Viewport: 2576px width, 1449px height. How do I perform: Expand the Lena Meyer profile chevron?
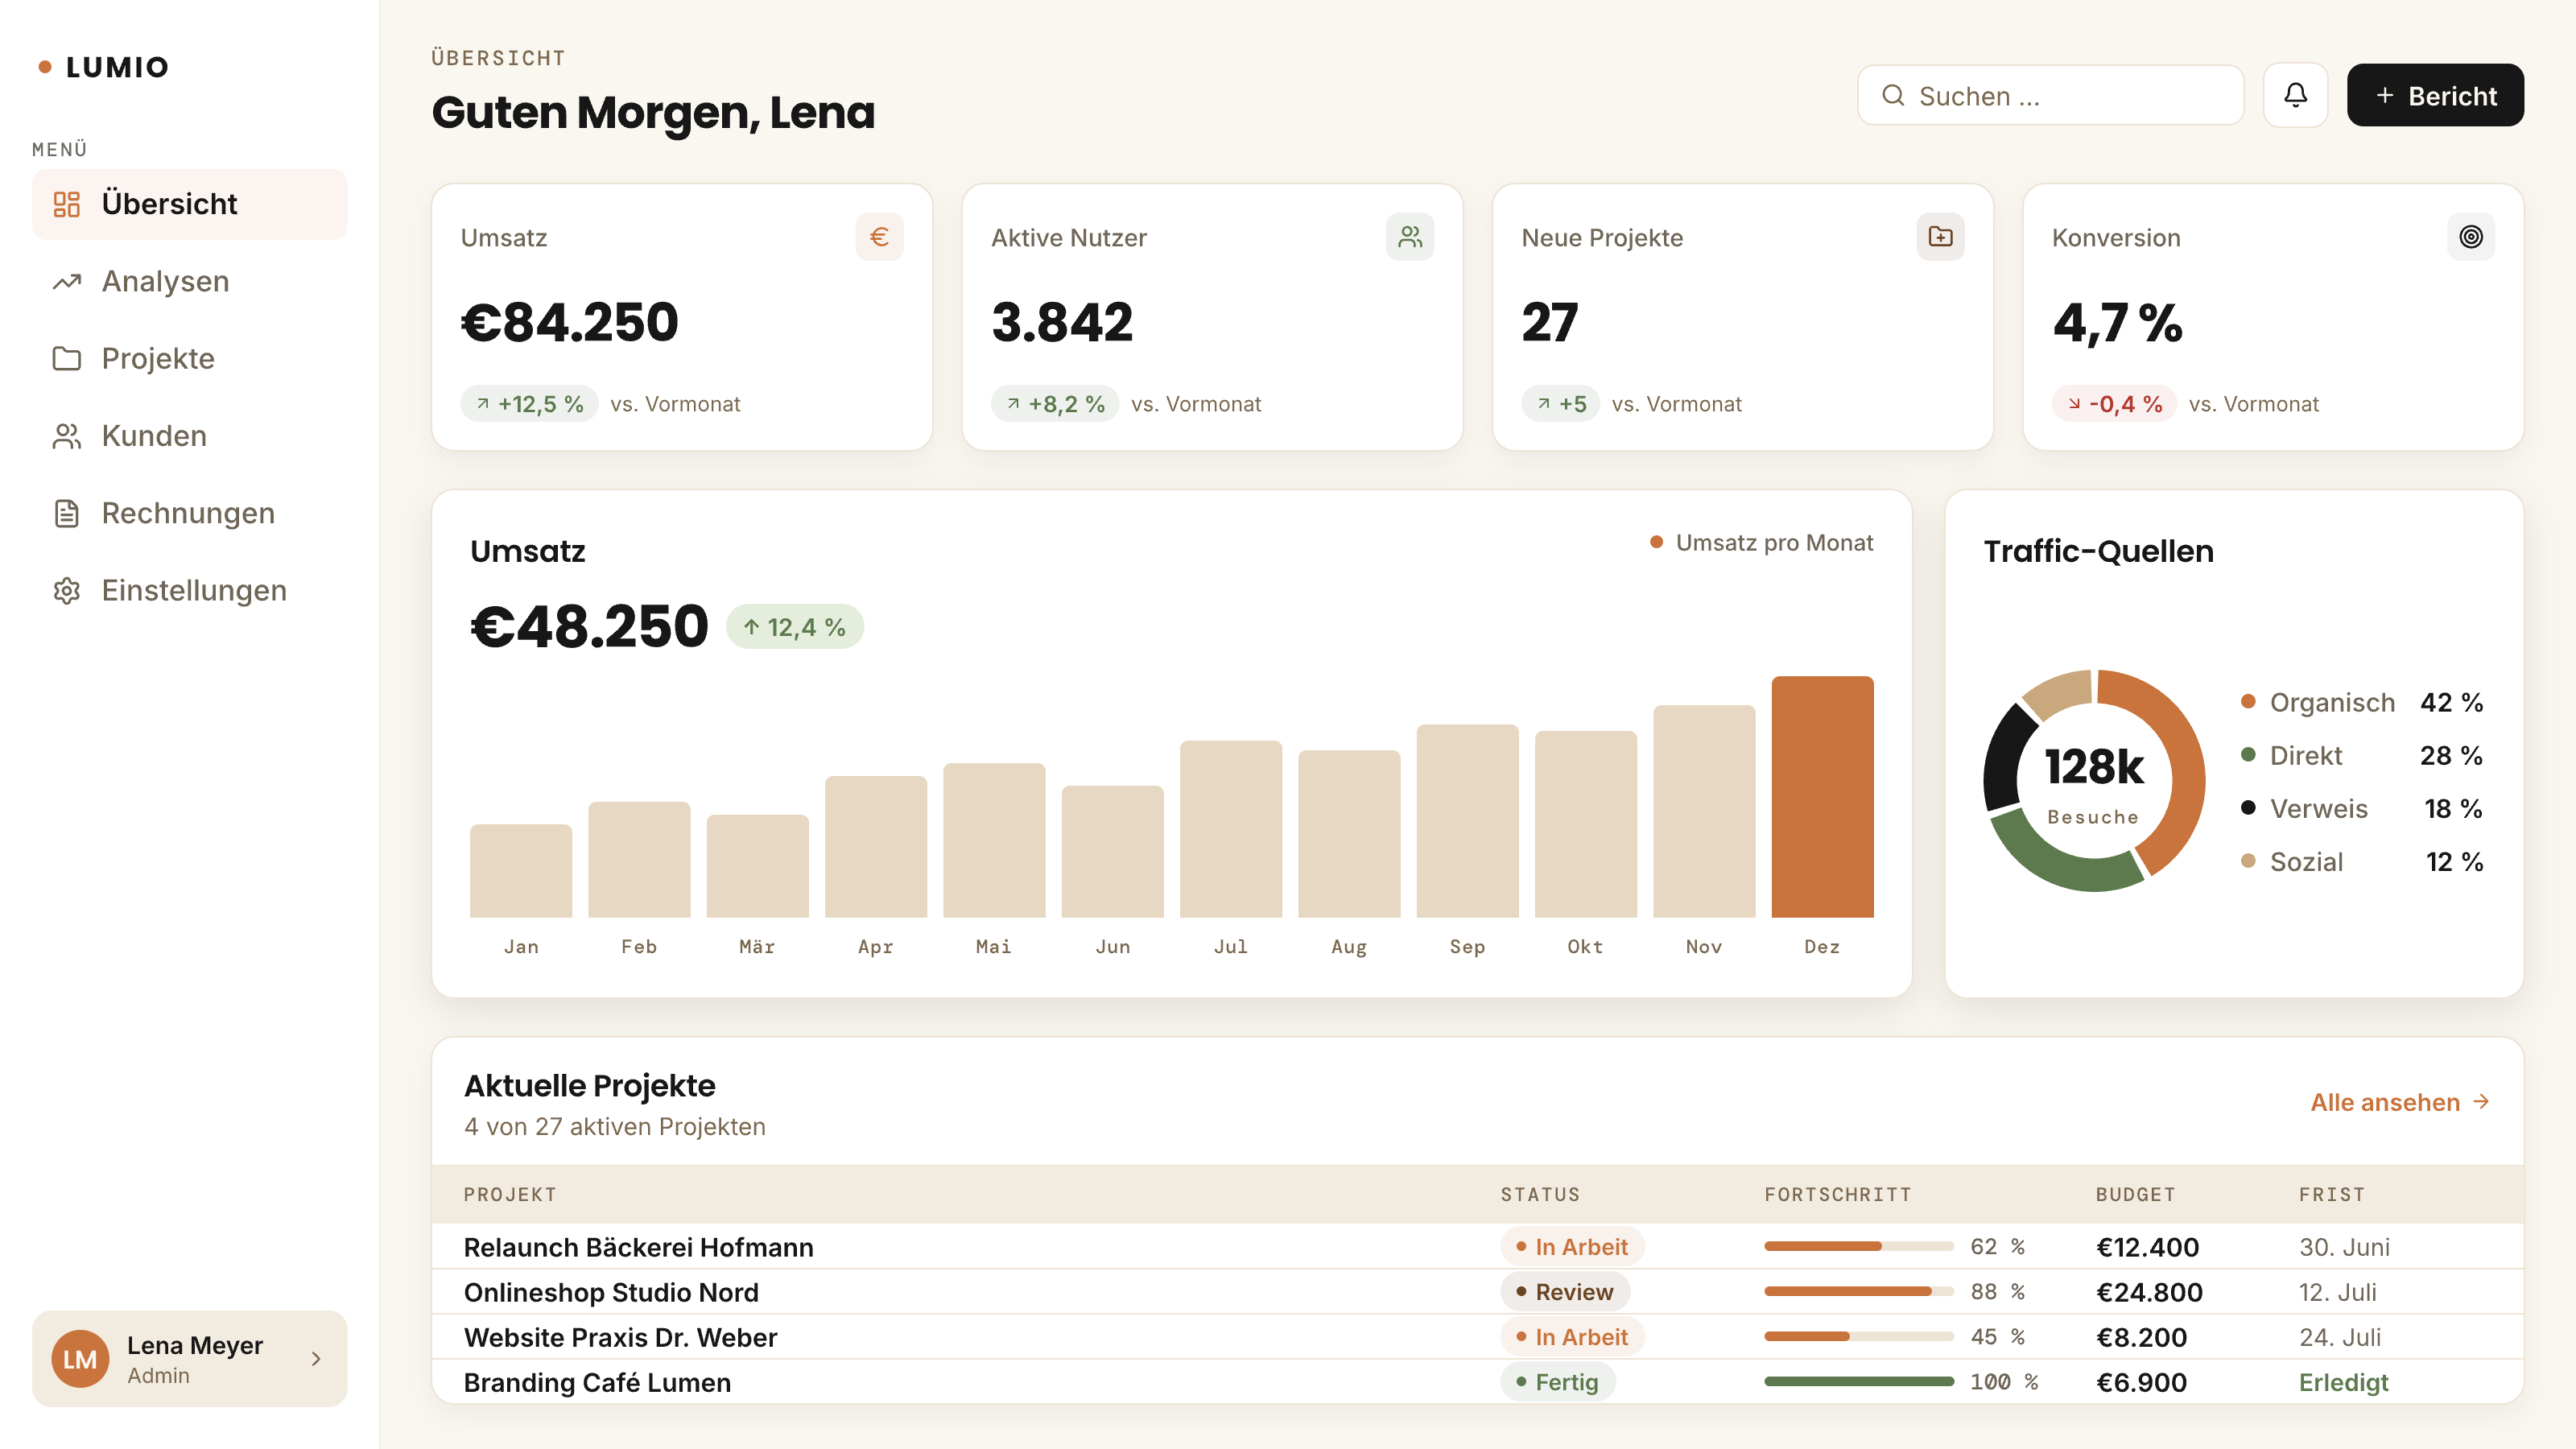[x=316, y=1359]
